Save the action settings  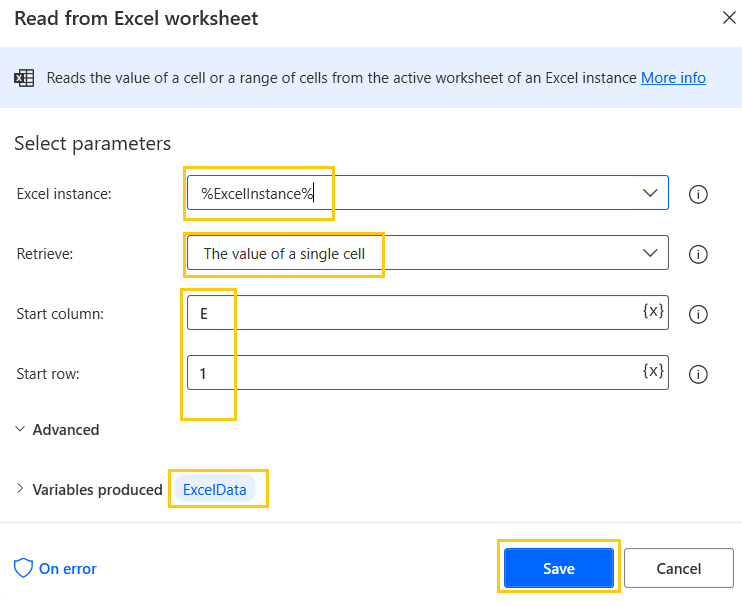559,568
